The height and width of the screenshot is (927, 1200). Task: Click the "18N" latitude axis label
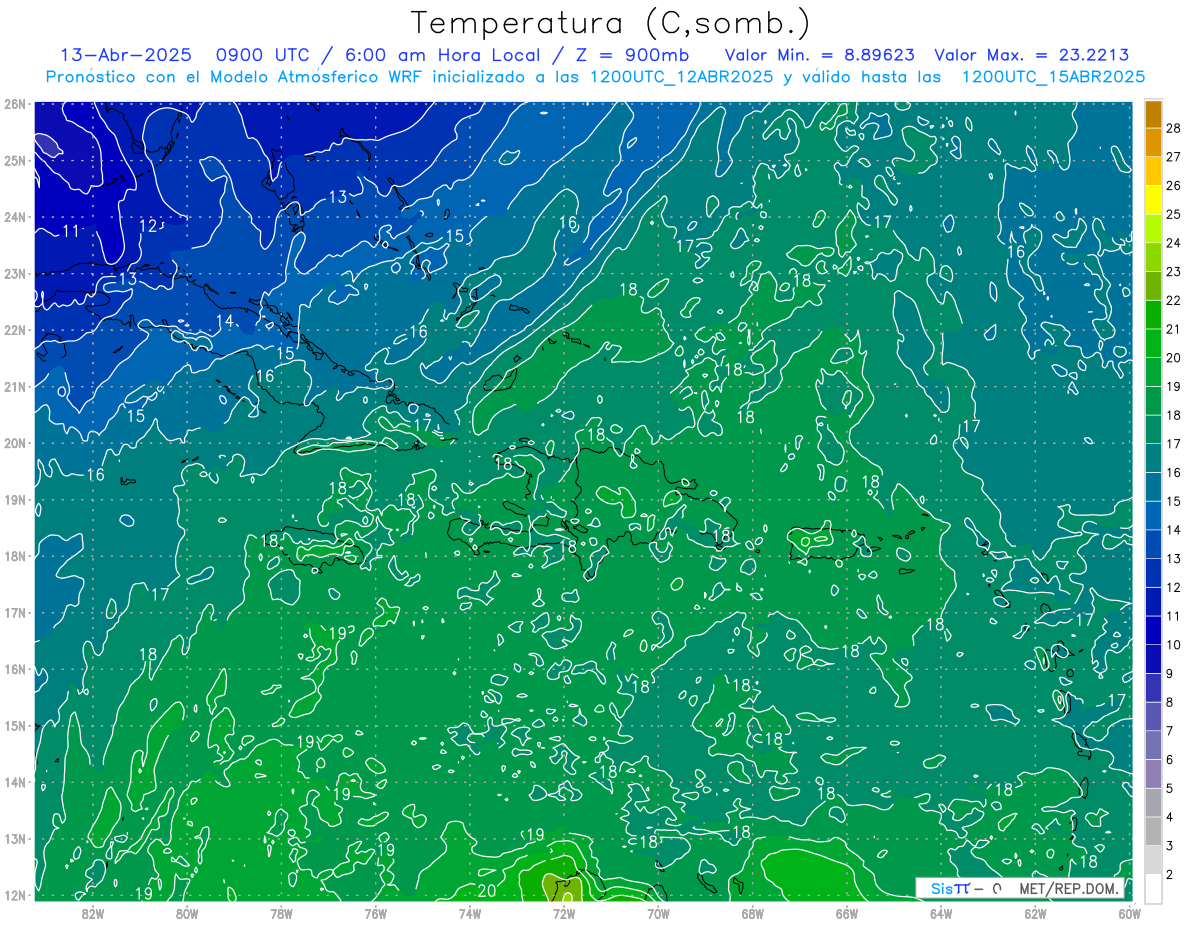[15, 556]
